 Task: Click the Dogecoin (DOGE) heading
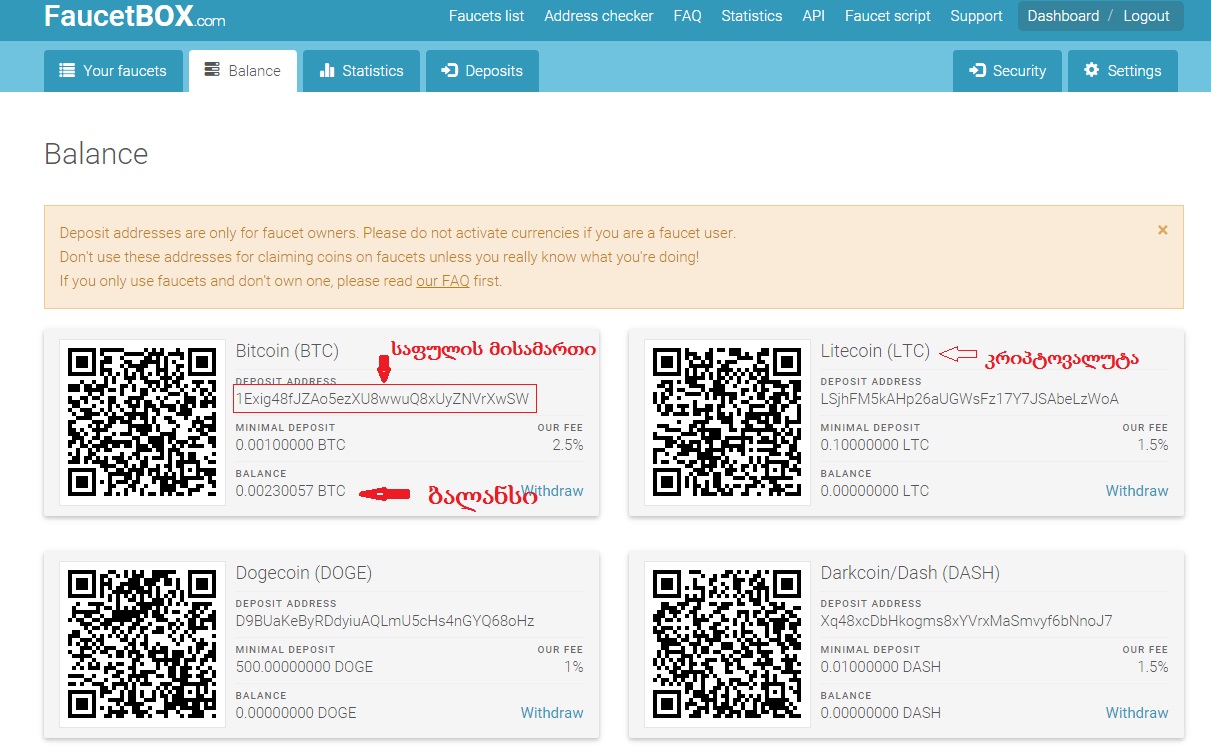tap(304, 573)
